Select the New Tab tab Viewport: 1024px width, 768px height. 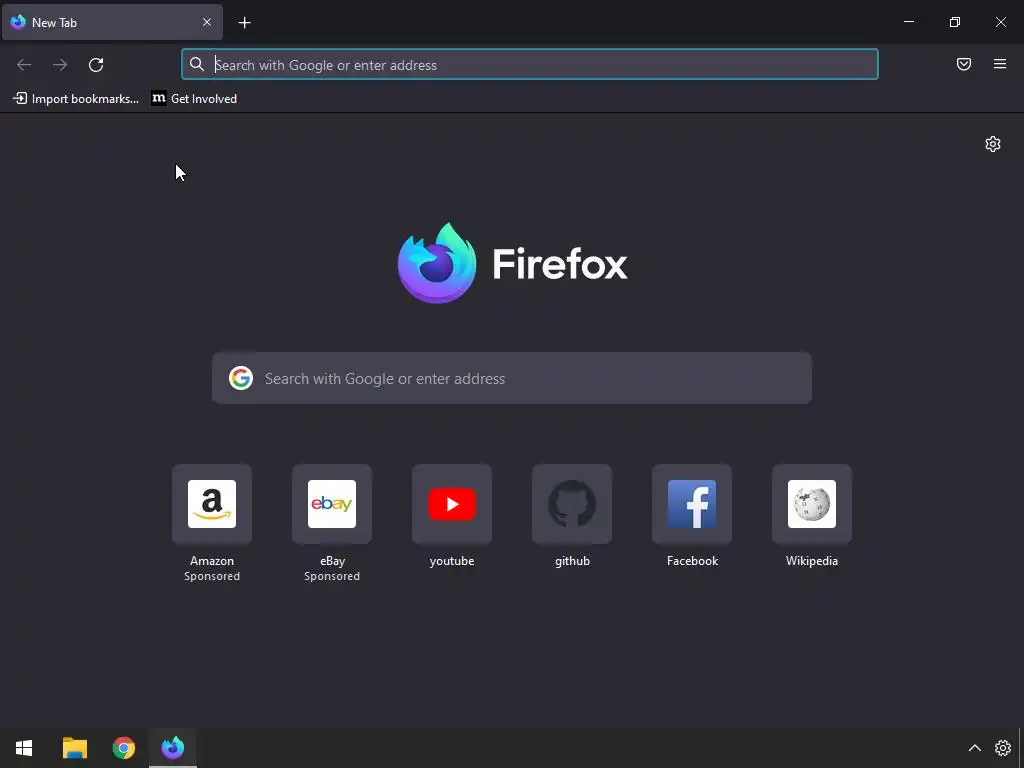112,22
